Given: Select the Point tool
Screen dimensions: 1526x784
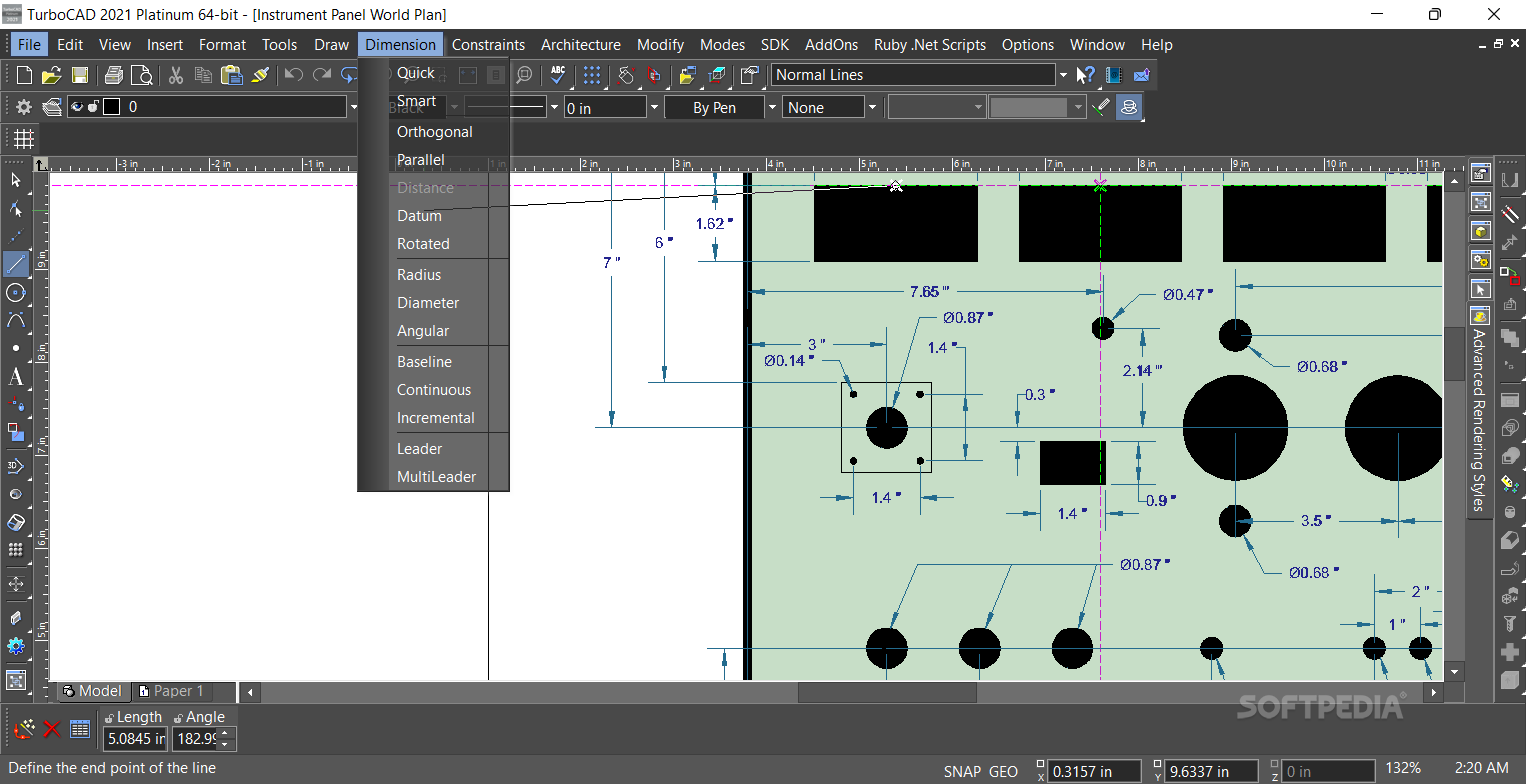Looking at the screenshot, I should 16,348.
